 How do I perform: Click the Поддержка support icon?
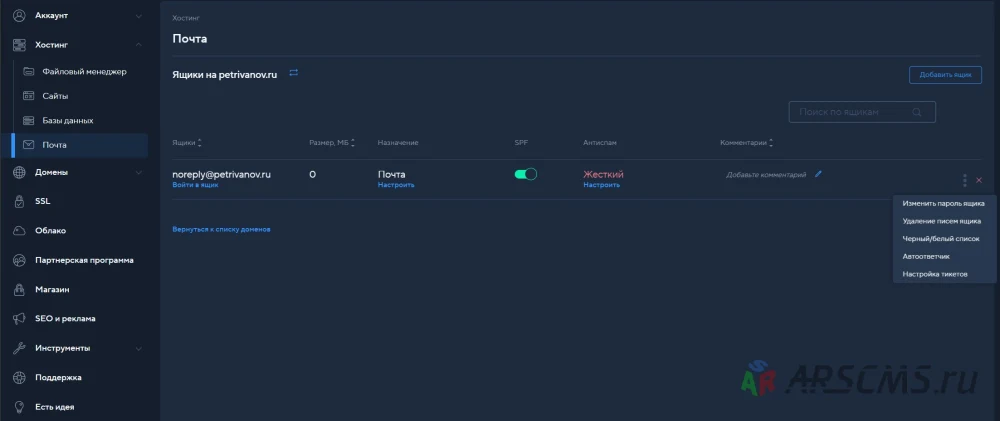tap(19, 377)
